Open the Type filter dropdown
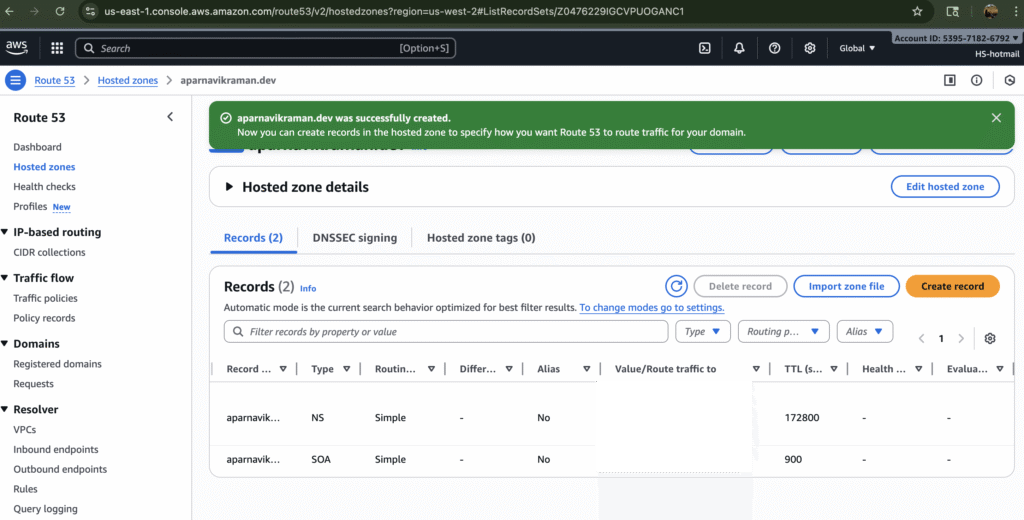Viewport: 1024px width, 520px height. coord(703,331)
